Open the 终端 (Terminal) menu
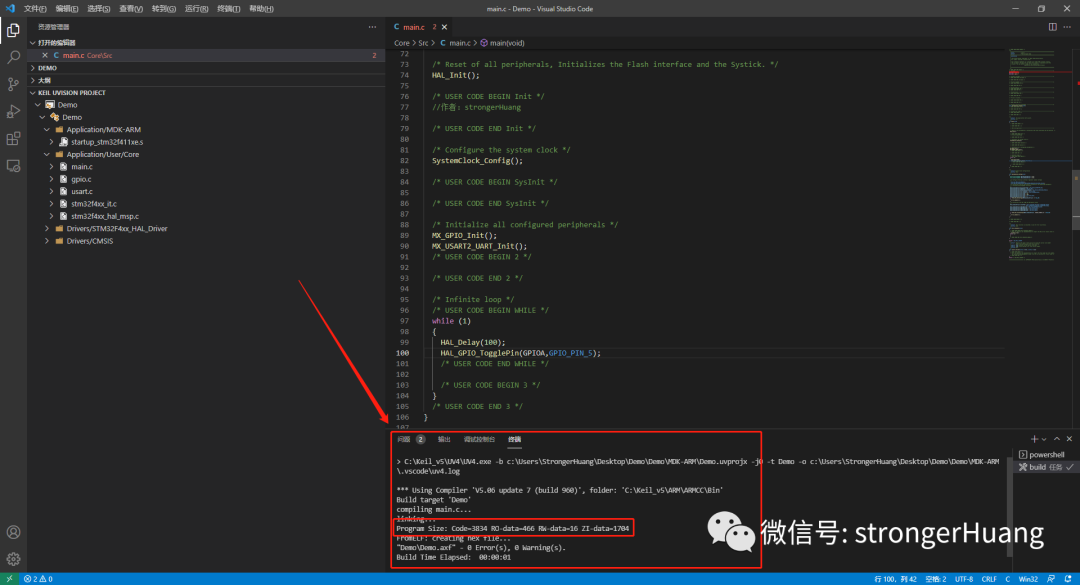 pyautogui.click(x=227, y=8)
